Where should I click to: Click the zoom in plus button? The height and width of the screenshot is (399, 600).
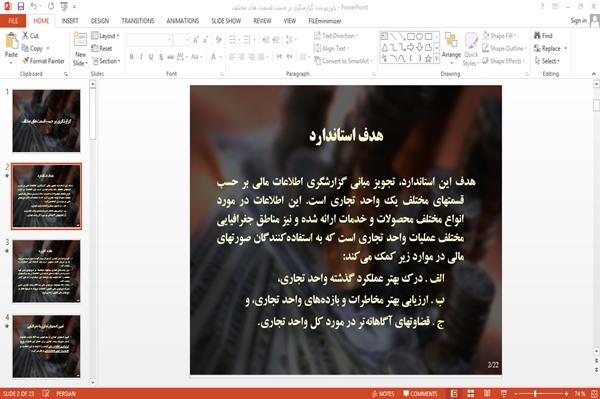[x=566, y=394]
